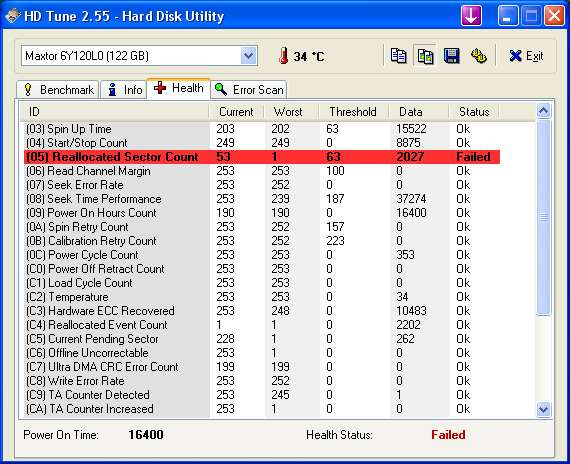Select the Health tab

click(178, 88)
